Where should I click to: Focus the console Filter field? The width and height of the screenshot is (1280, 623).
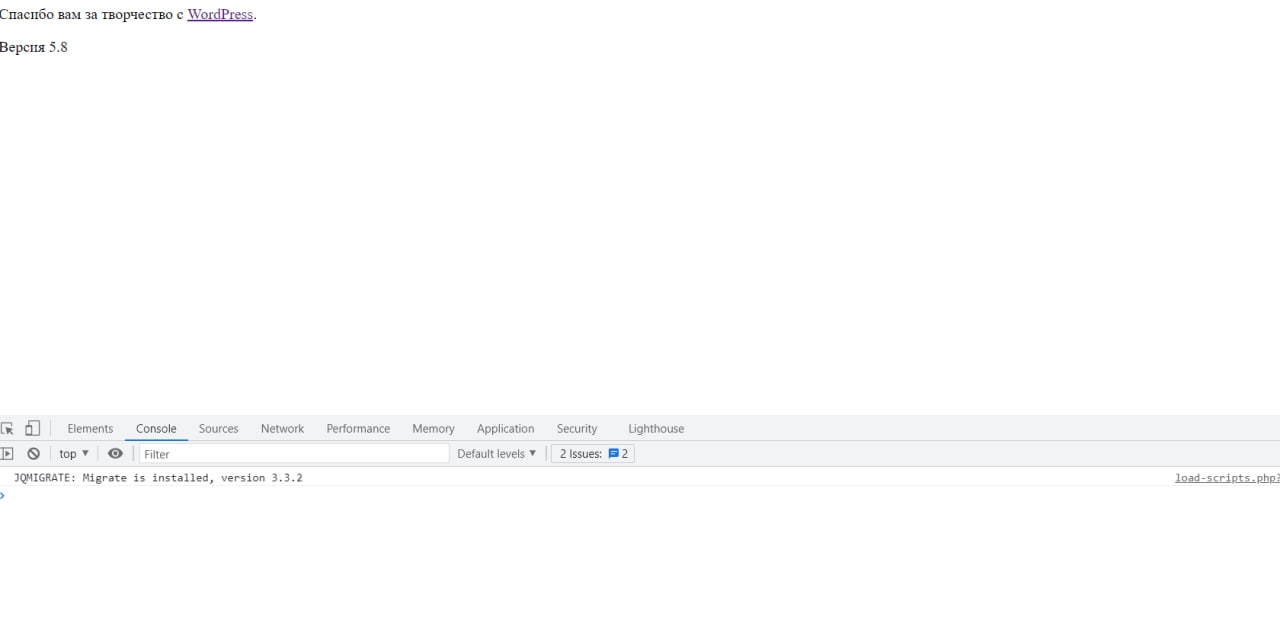[x=294, y=454]
